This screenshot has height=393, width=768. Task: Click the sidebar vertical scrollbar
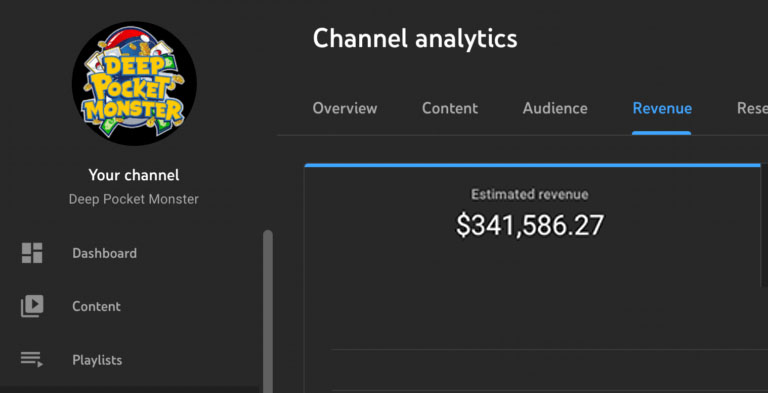pyautogui.click(x=268, y=311)
